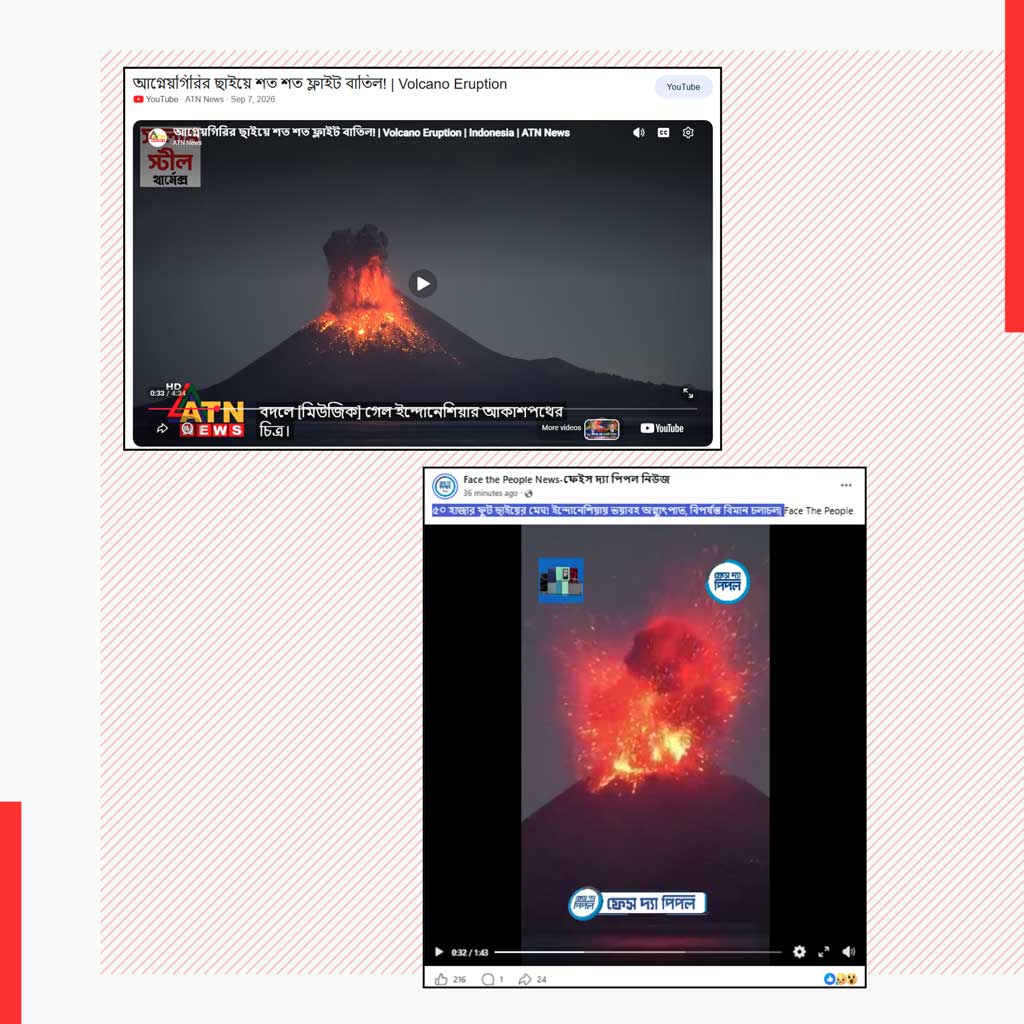View reactions on the Facebook post
1024x1024 pixels.
point(840,979)
